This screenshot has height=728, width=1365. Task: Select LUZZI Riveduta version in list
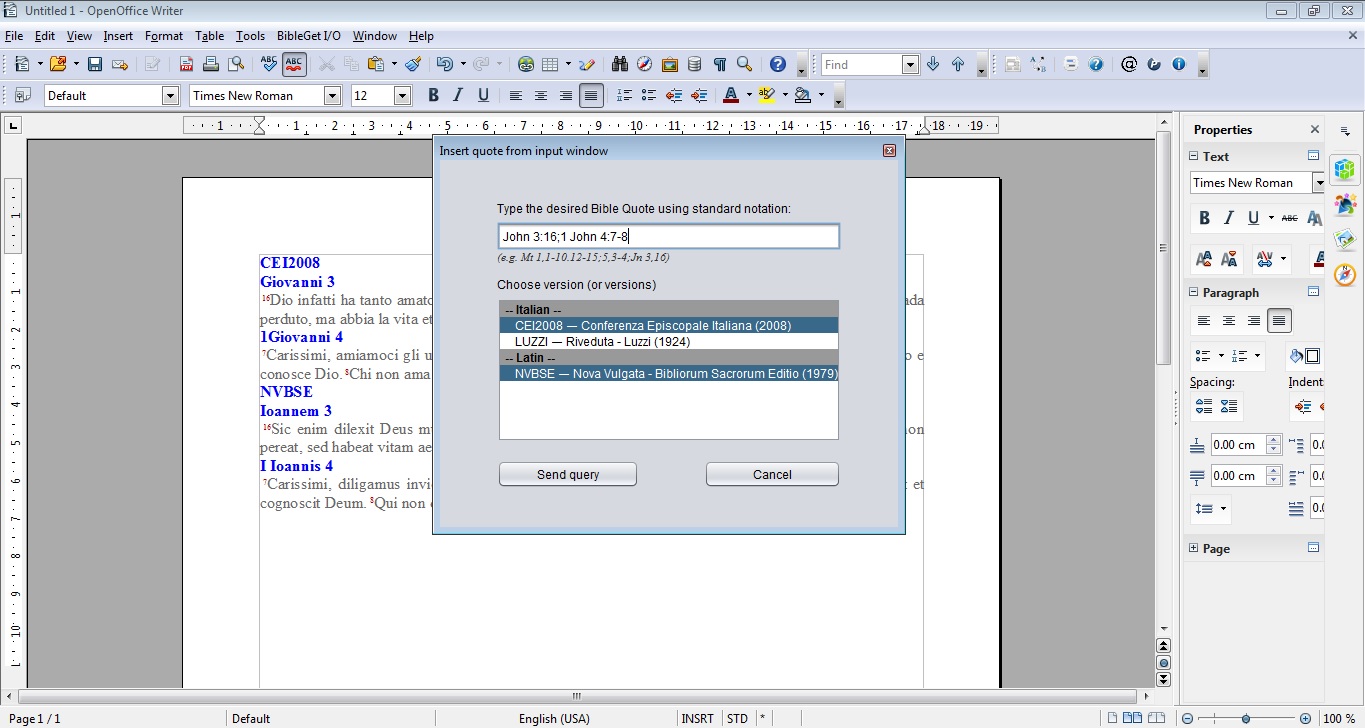coord(669,341)
